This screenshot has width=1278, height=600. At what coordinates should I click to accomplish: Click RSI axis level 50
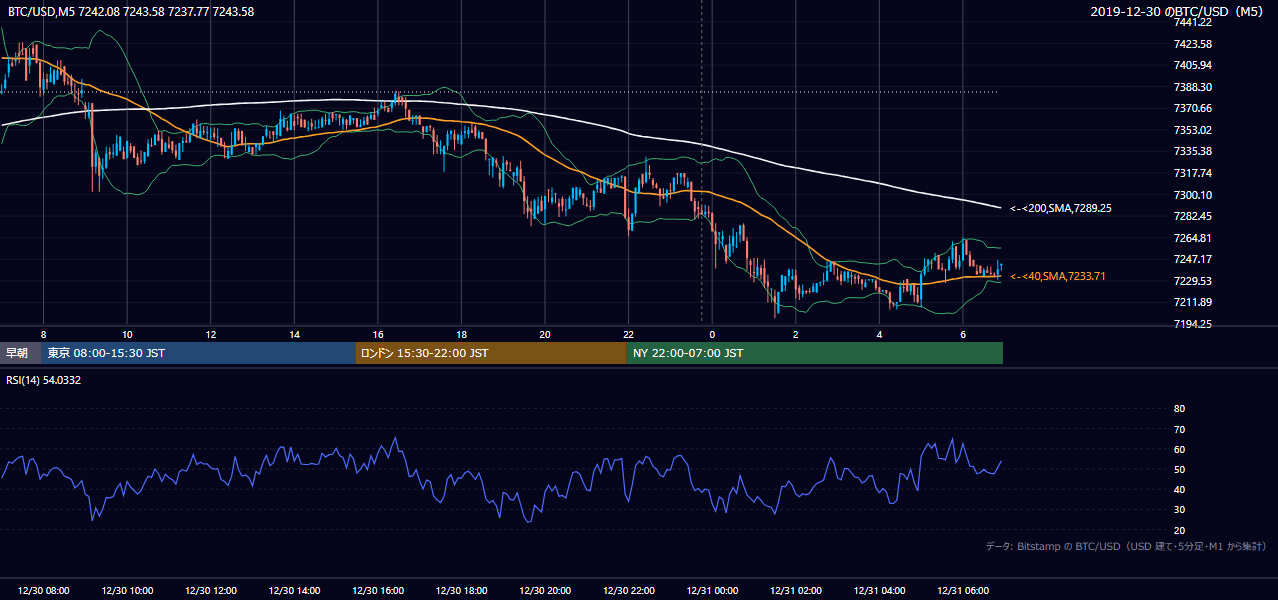[x=1179, y=470]
